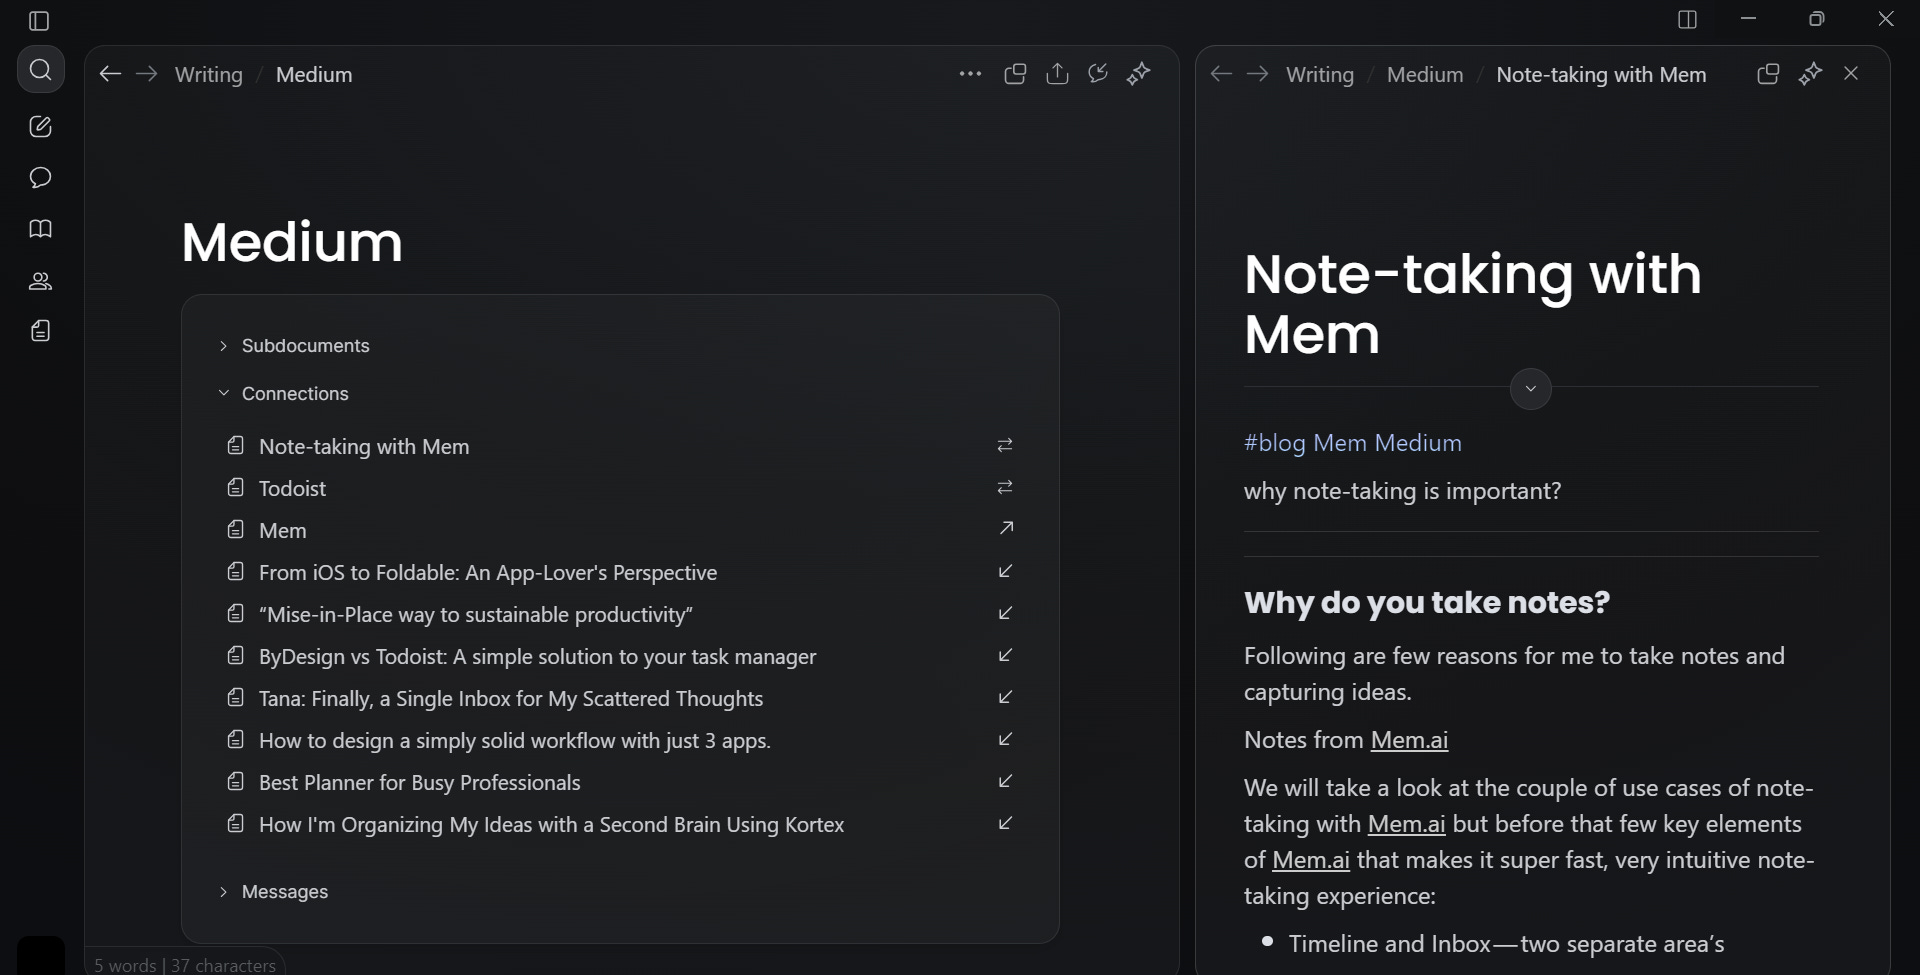Click why note-taking is important line
The height and width of the screenshot is (975, 1920).
tap(1402, 491)
